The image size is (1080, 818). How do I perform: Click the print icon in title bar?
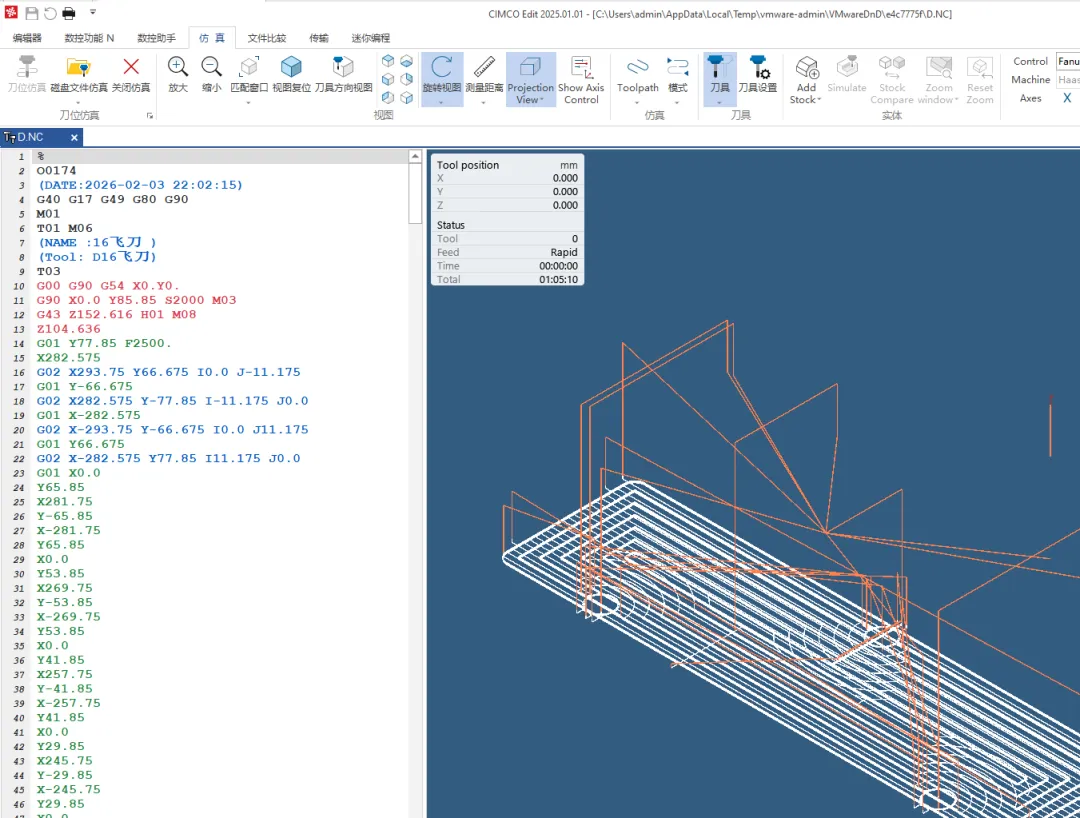[x=69, y=13]
